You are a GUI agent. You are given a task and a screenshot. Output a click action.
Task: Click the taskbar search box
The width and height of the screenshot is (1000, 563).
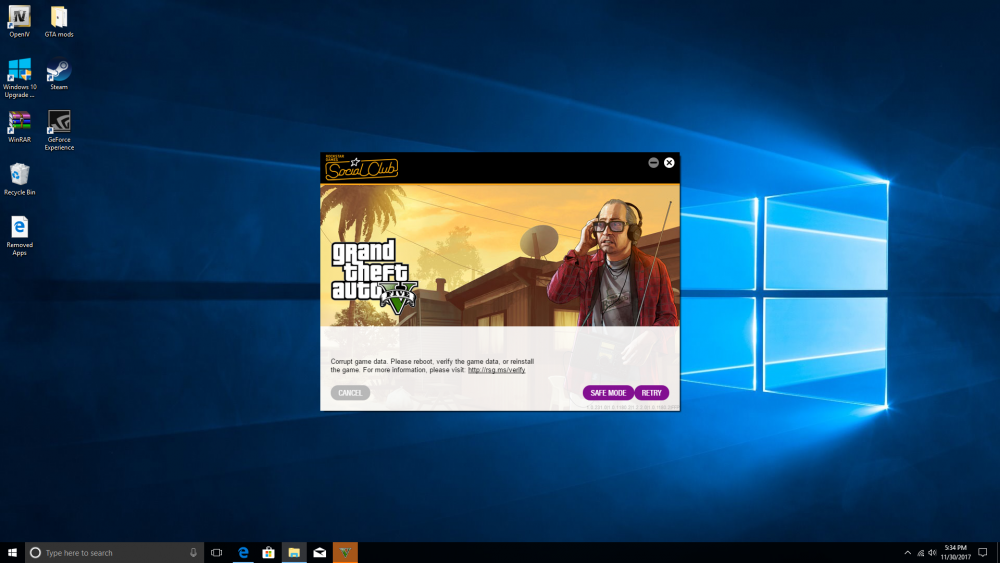(x=115, y=552)
